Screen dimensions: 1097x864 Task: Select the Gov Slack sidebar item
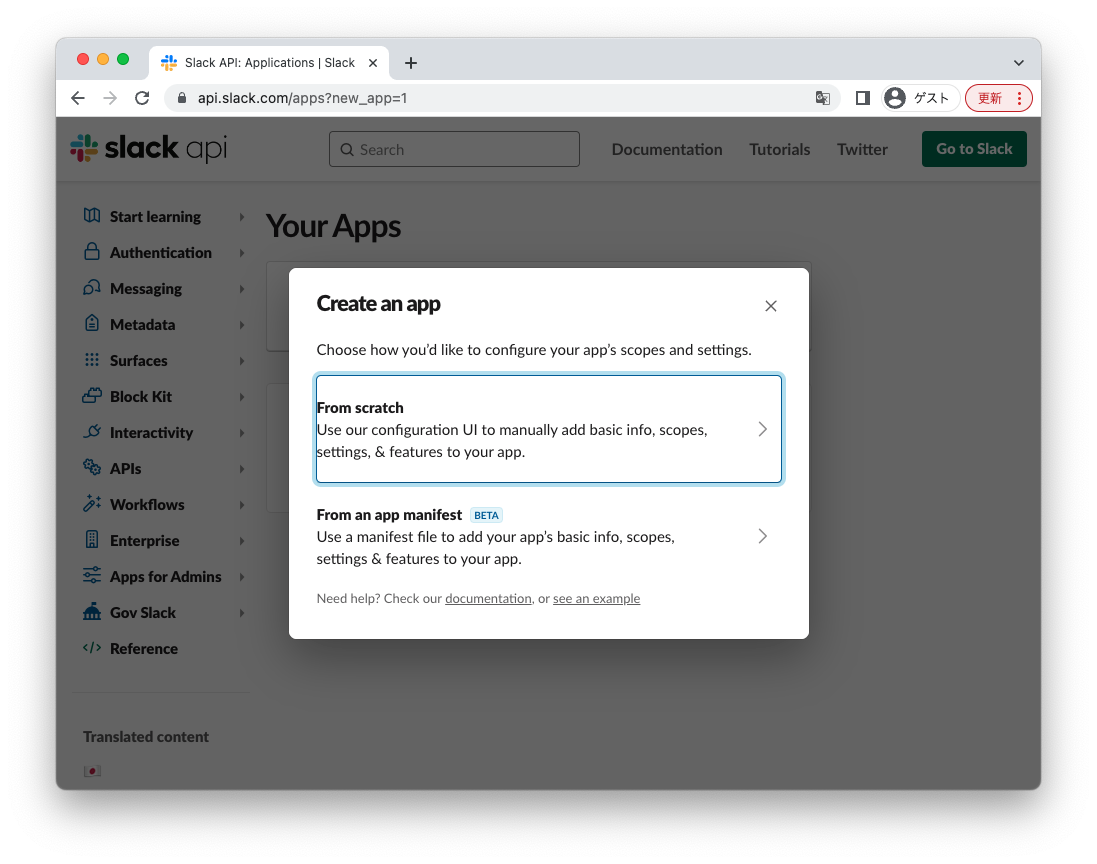tap(143, 613)
